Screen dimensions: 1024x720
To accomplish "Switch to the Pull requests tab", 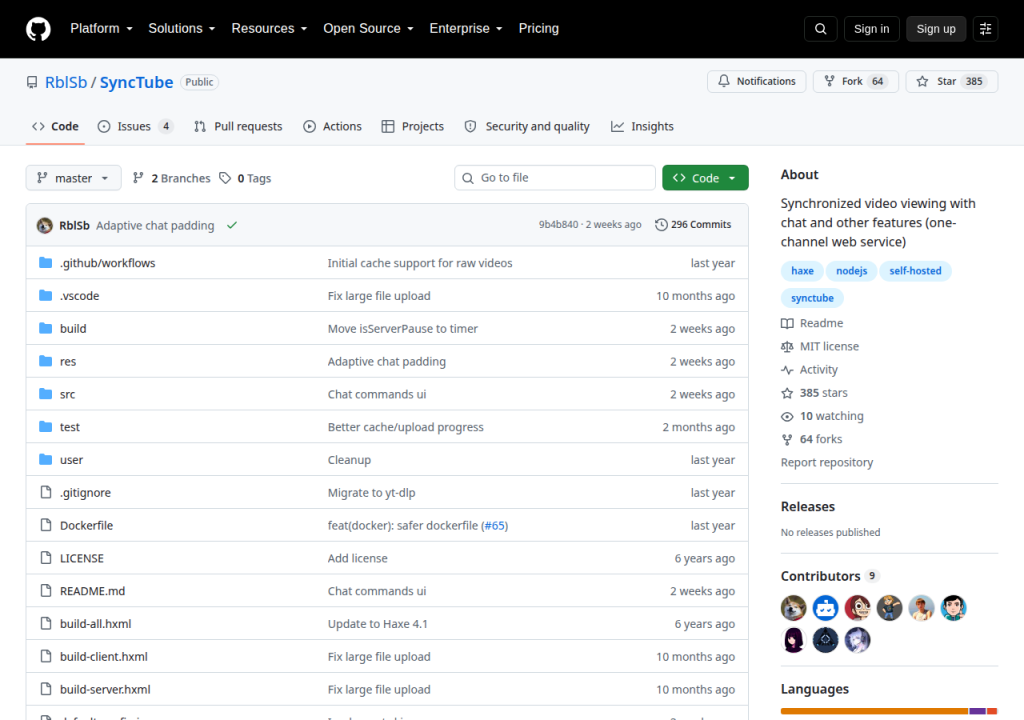I will [x=238, y=127].
